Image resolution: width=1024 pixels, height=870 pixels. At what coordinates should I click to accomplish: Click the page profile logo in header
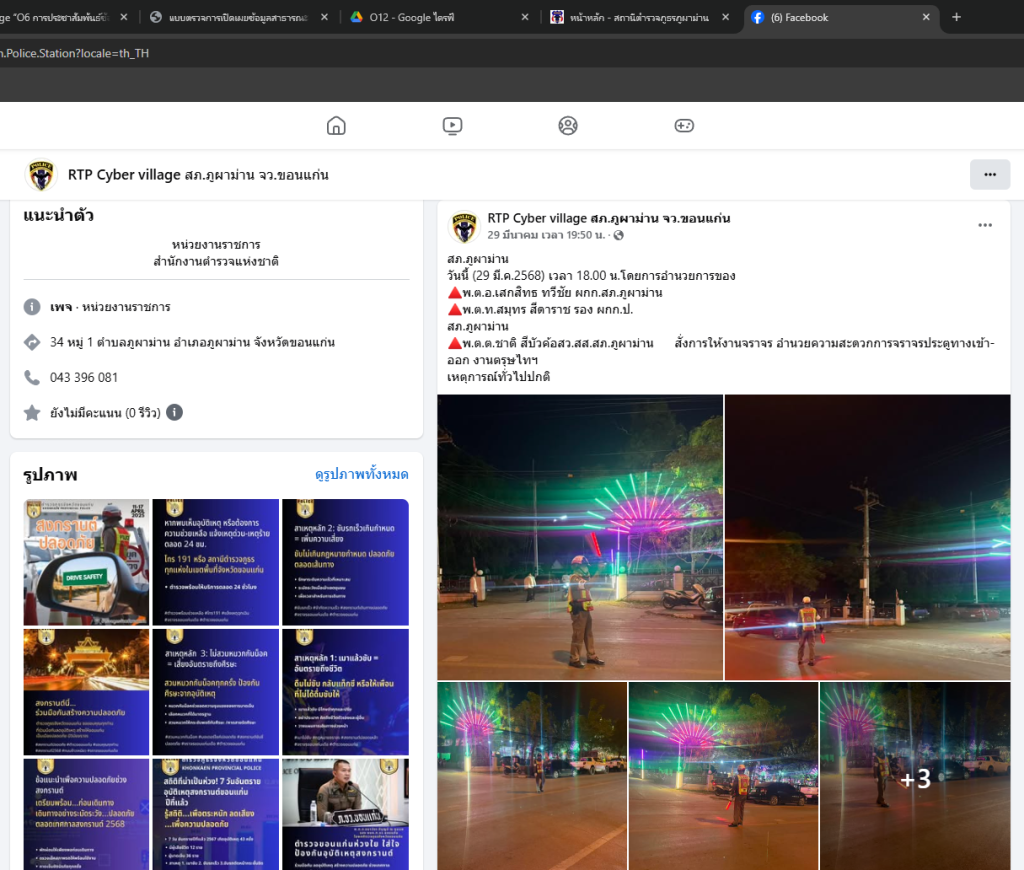pyautogui.click(x=41, y=175)
